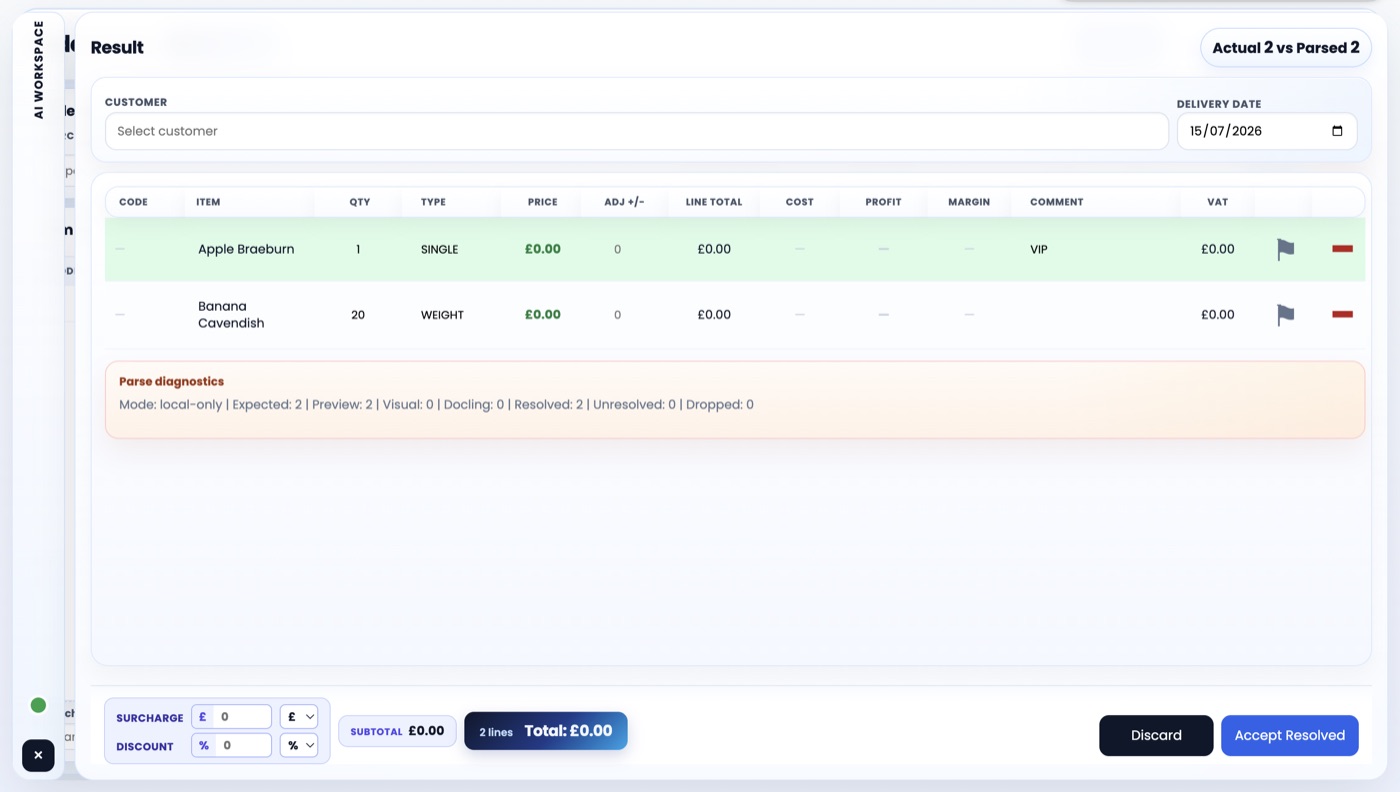Screen dimensions: 1400x792
Task: Remove the Apple Braeburn line
Action: click(1342, 248)
